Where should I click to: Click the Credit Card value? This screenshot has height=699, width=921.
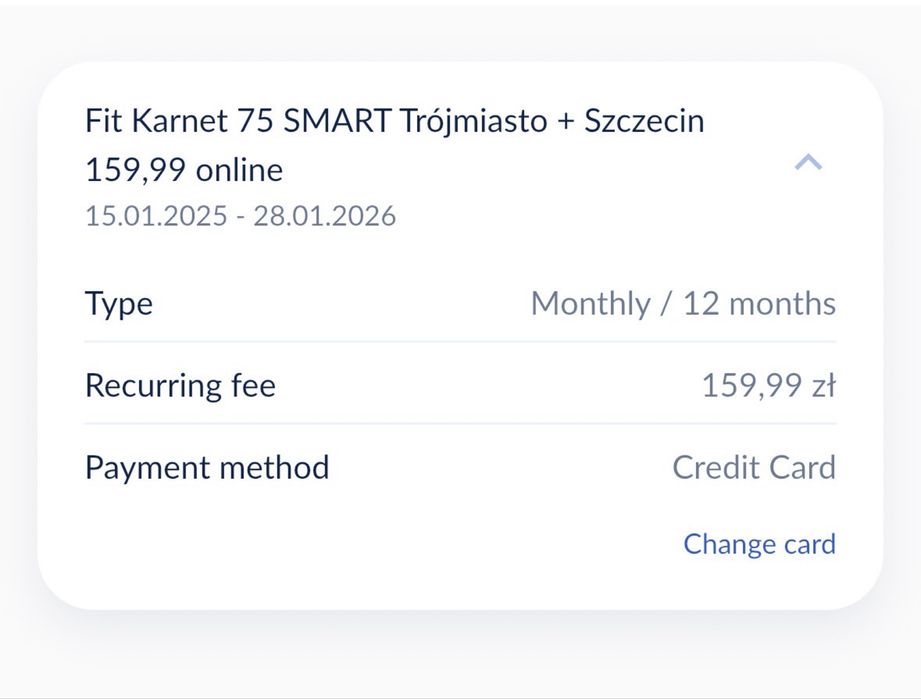point(754,467)
